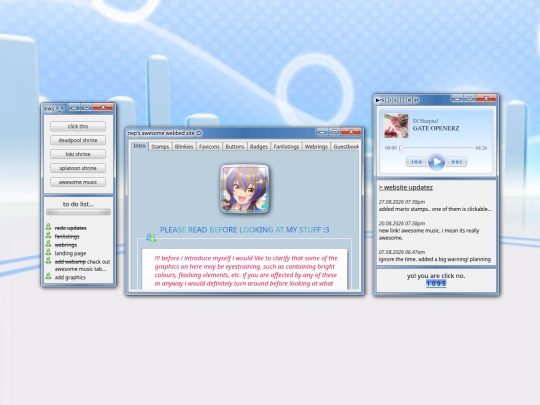
Task: Click the "add graphics" to-do item
Action: (x=70, y=277)
